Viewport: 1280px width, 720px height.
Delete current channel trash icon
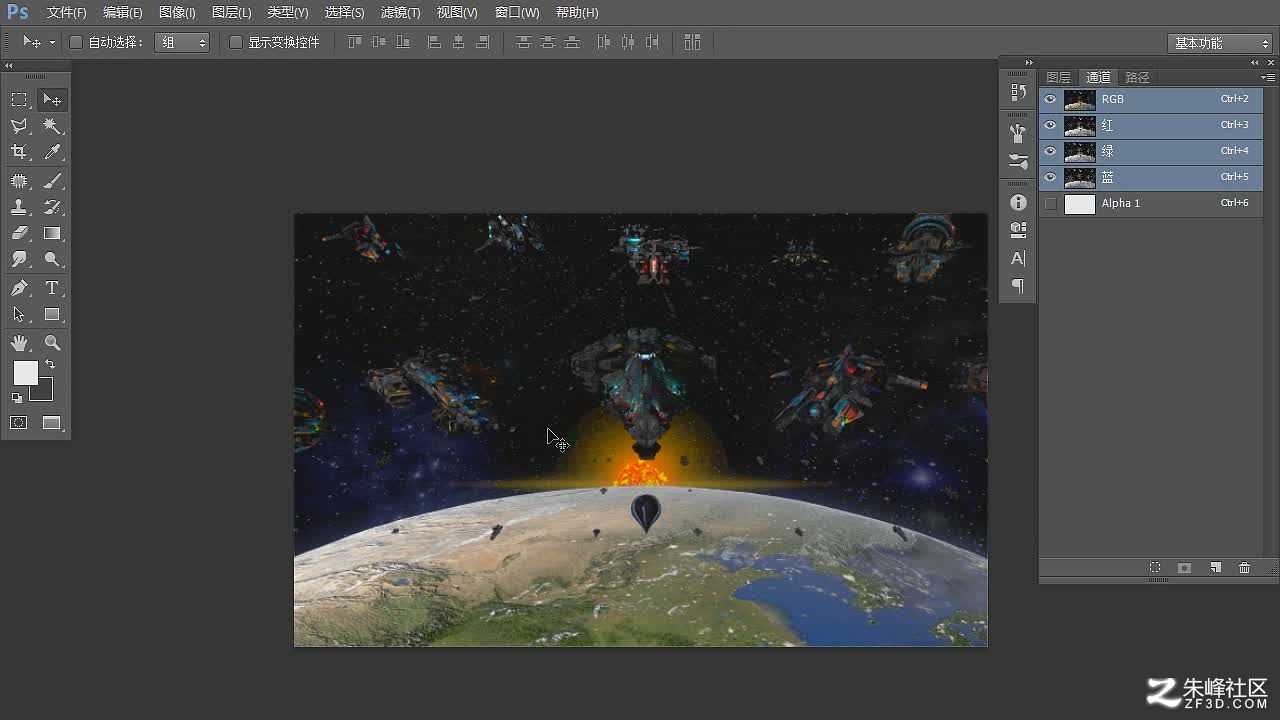pyautogui.click(x=1244, y=567)
